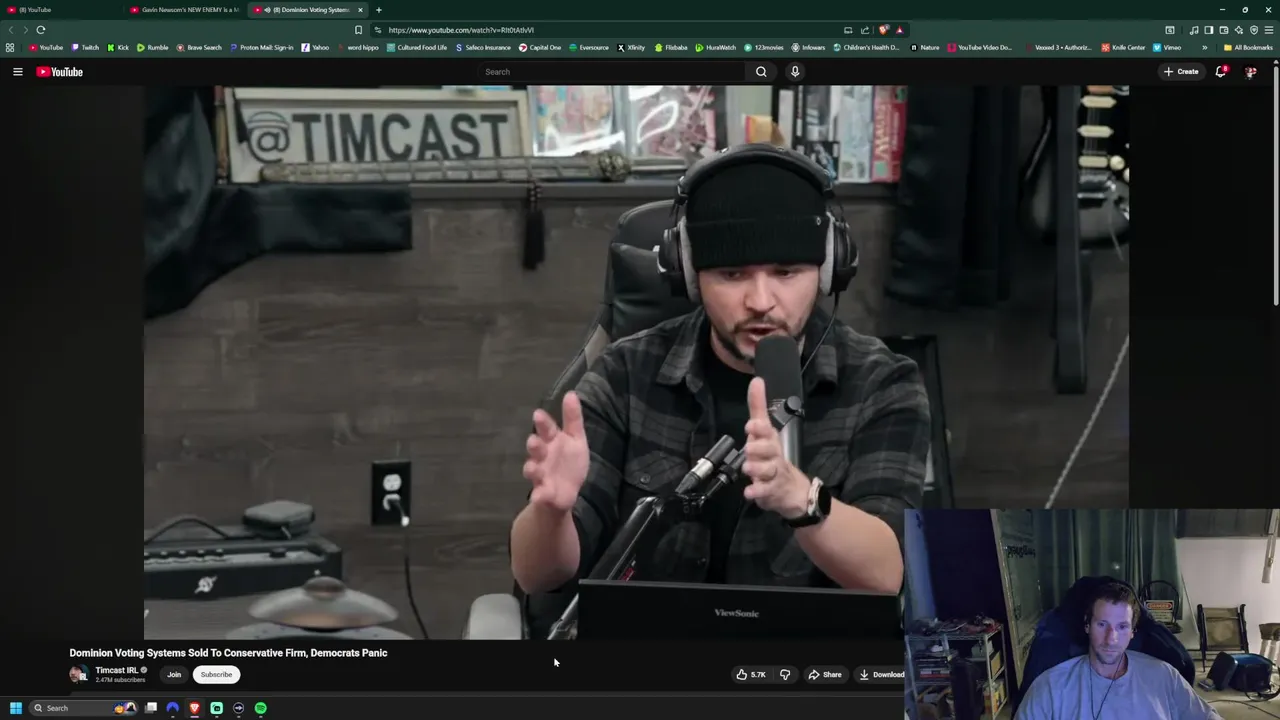The height and width of the screenshot is (720, 1280).
Task: Open the Nature bookmark
Action: pos(925,47)
